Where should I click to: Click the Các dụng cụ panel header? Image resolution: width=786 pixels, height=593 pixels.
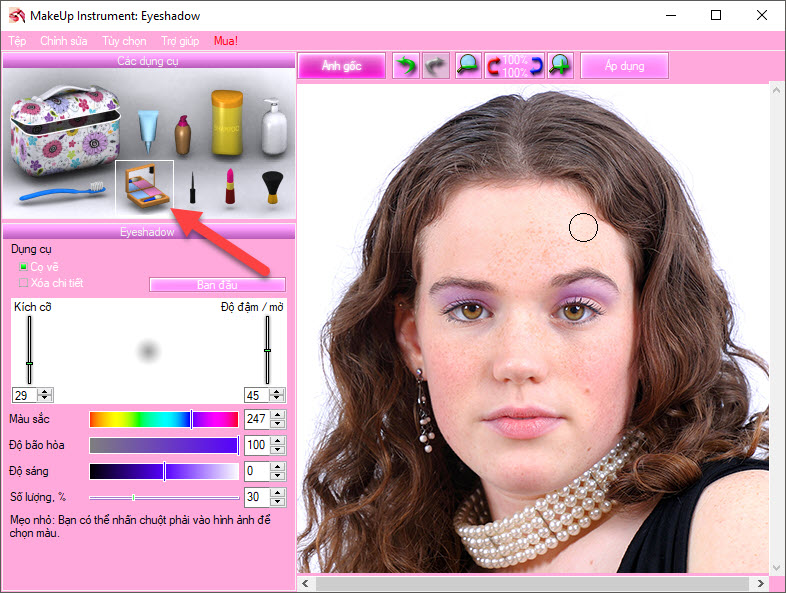148,61
